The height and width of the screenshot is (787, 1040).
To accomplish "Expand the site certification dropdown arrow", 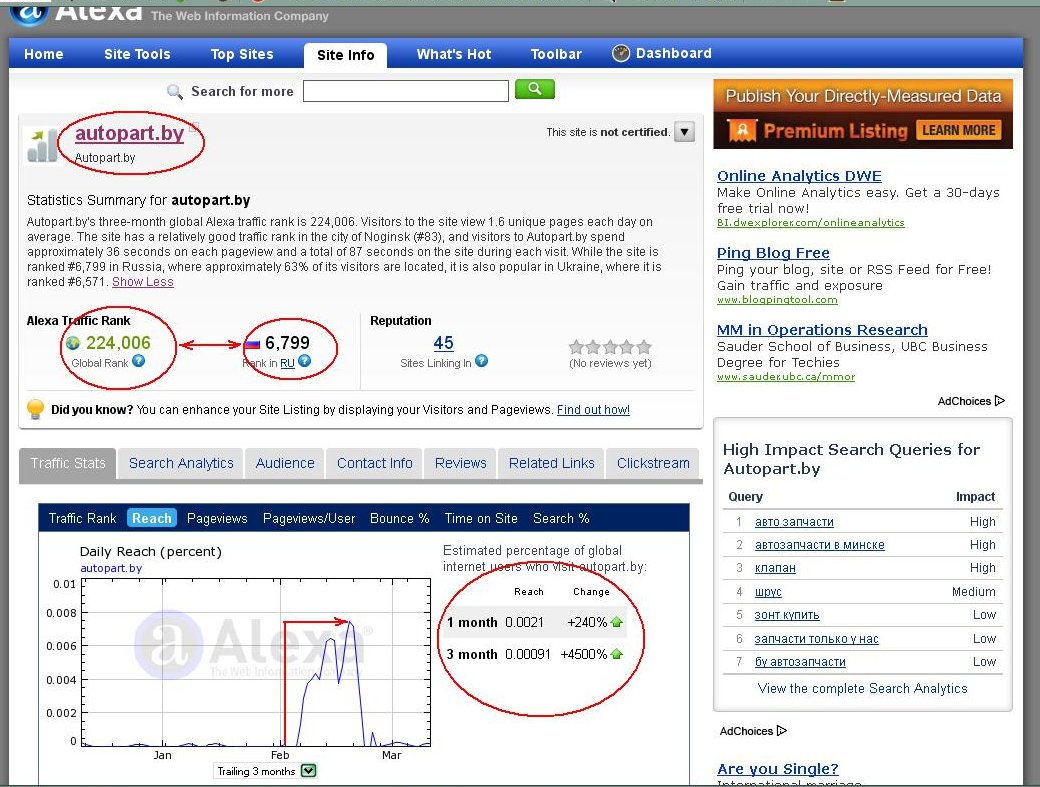I will tap(684, 132).
